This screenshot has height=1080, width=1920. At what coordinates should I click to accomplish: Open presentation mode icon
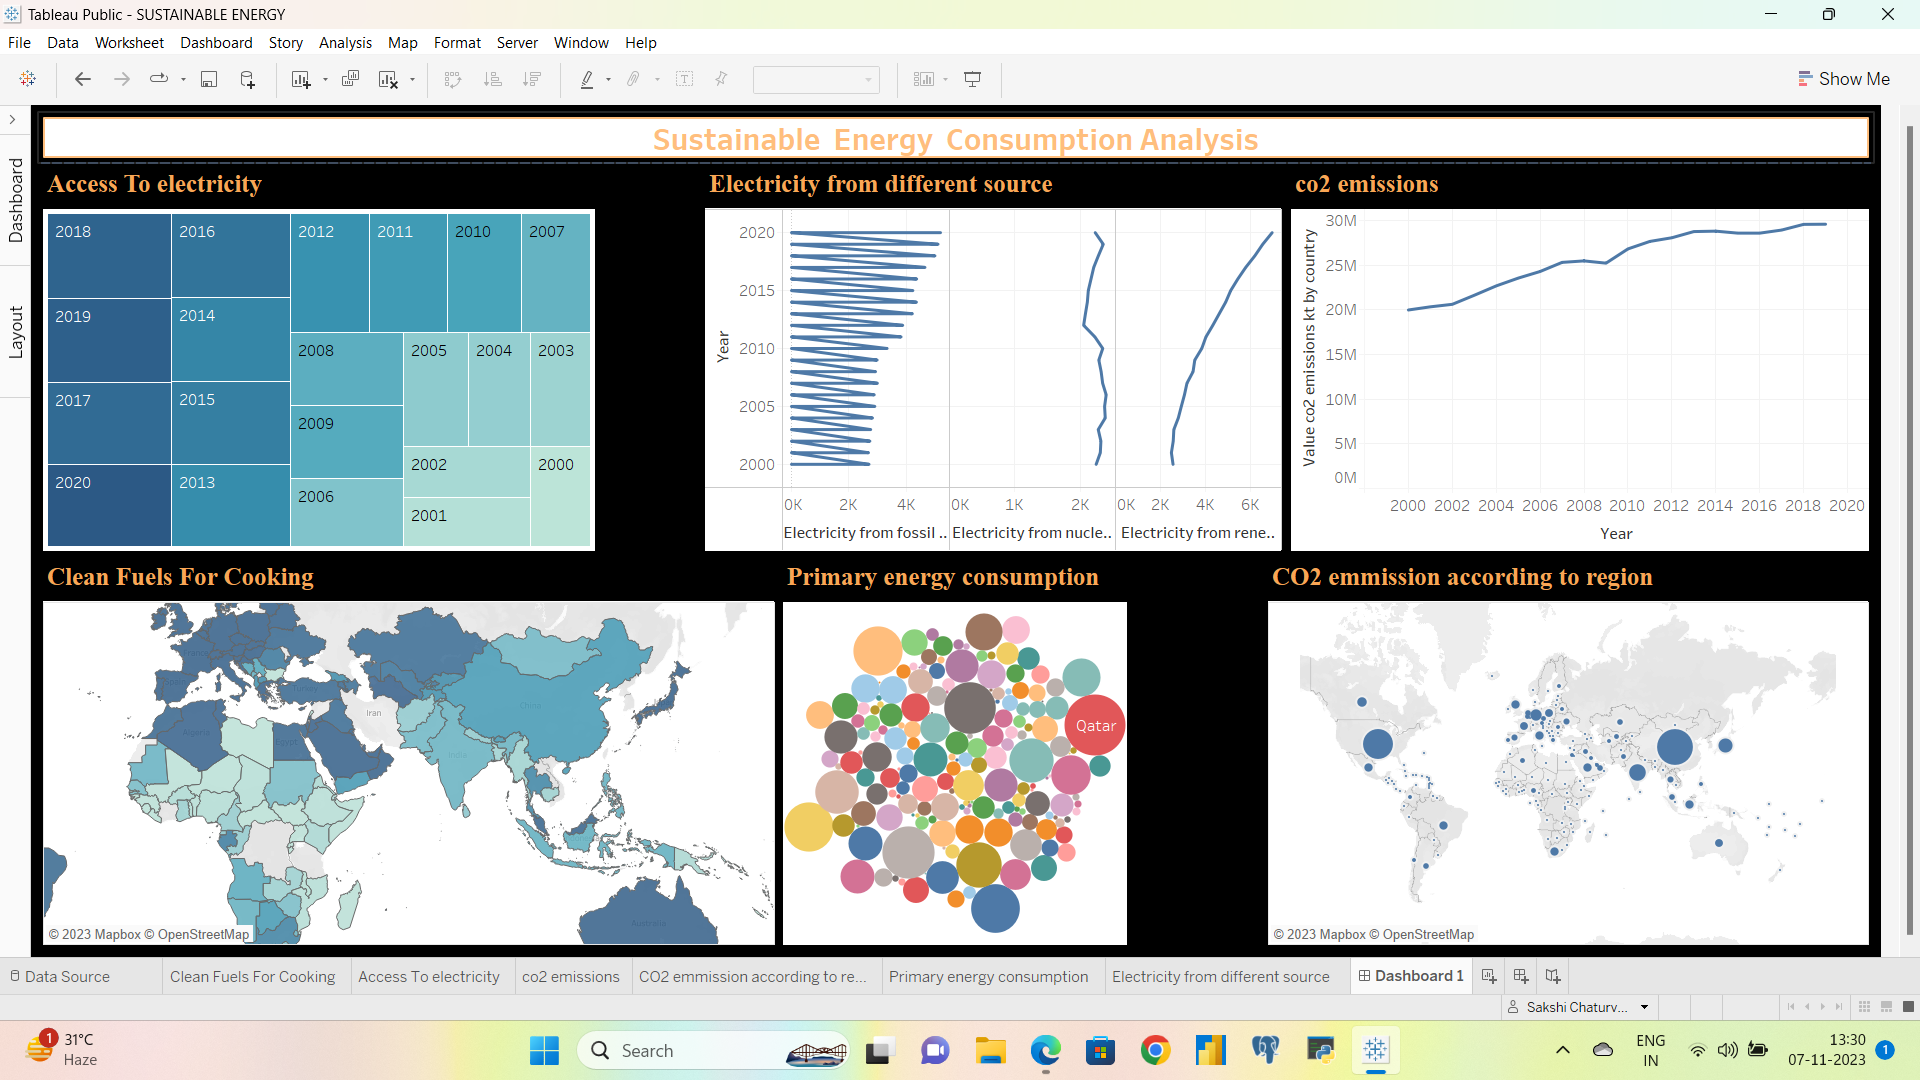(x=972, y=79)
